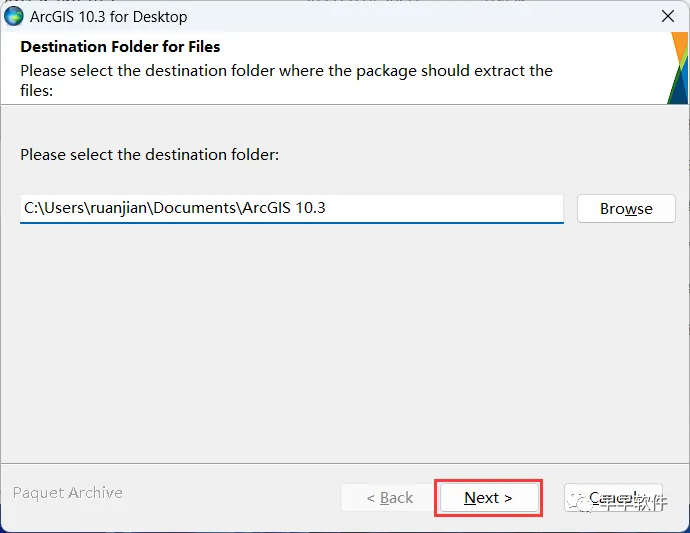Click the 'Destination Folder for Files' heading
Viewport: 690px width, 533px height.
click(x=120, y=47)
